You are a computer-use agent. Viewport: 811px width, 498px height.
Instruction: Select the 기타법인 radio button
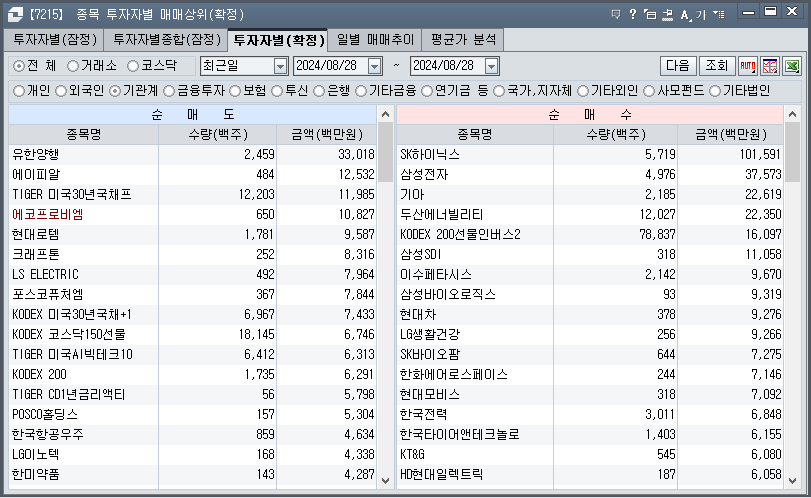pos(715,91)
